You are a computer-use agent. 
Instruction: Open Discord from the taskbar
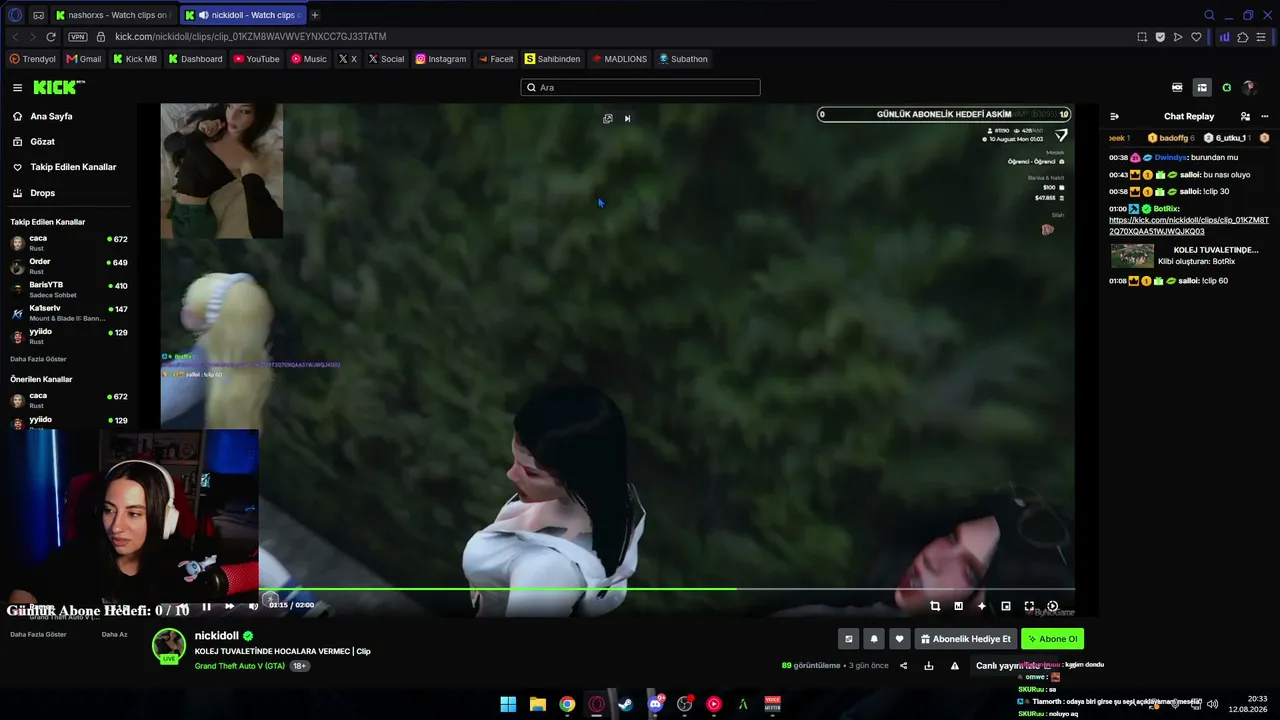[656, 704]
